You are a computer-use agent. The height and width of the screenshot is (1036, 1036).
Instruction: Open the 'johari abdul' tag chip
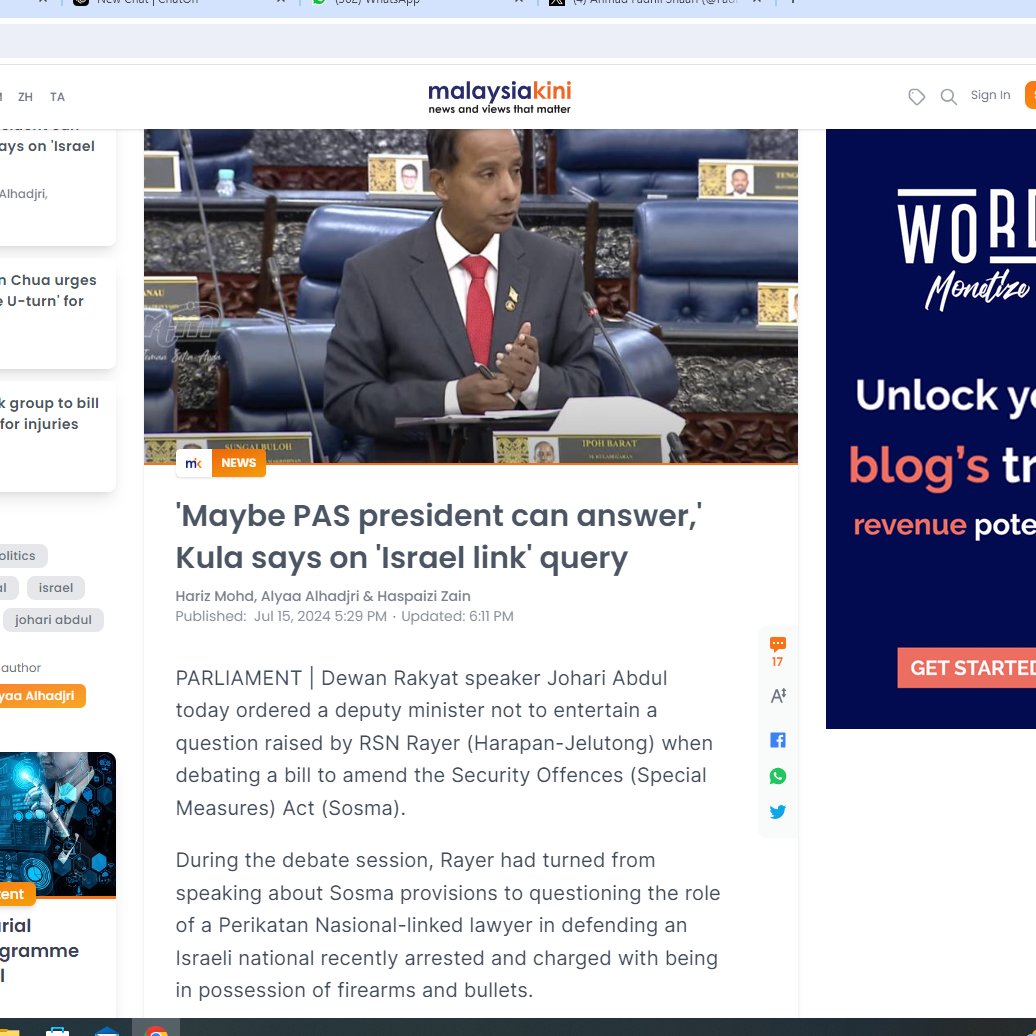click(53, 620)
